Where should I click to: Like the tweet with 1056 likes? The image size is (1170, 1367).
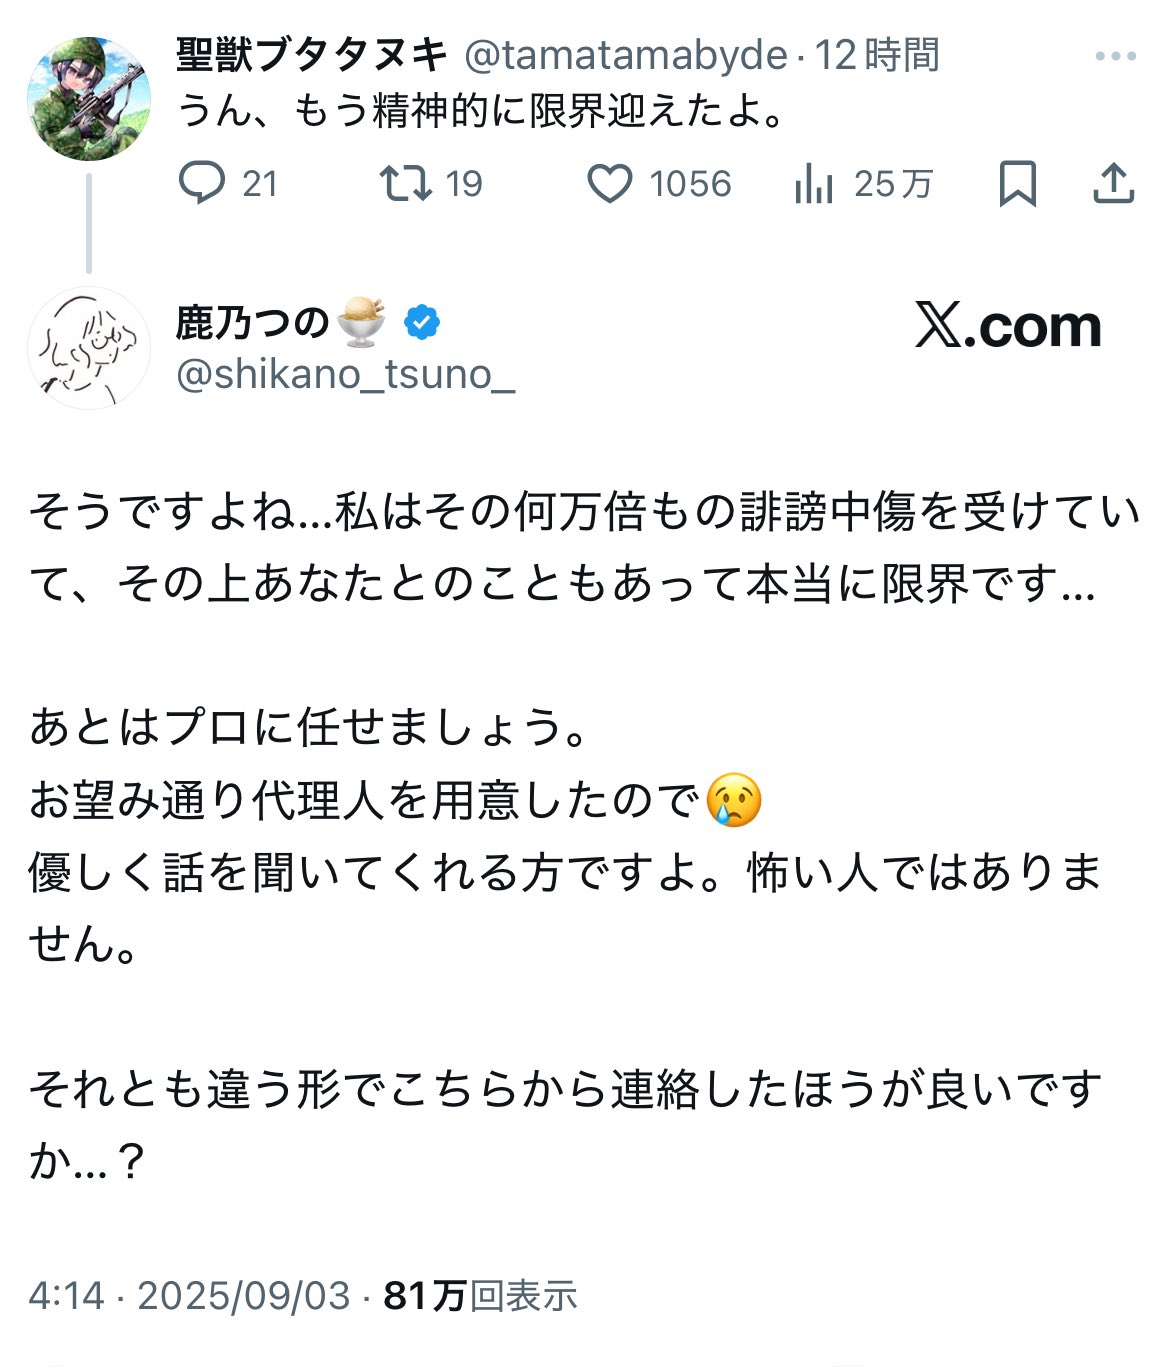pyautogui.click(x=609, y=184)
